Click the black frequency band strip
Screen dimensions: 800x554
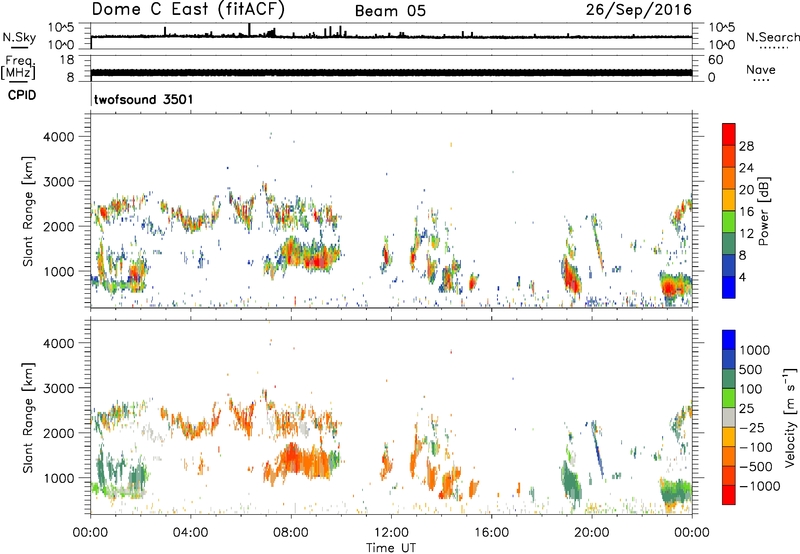(391, 73)
